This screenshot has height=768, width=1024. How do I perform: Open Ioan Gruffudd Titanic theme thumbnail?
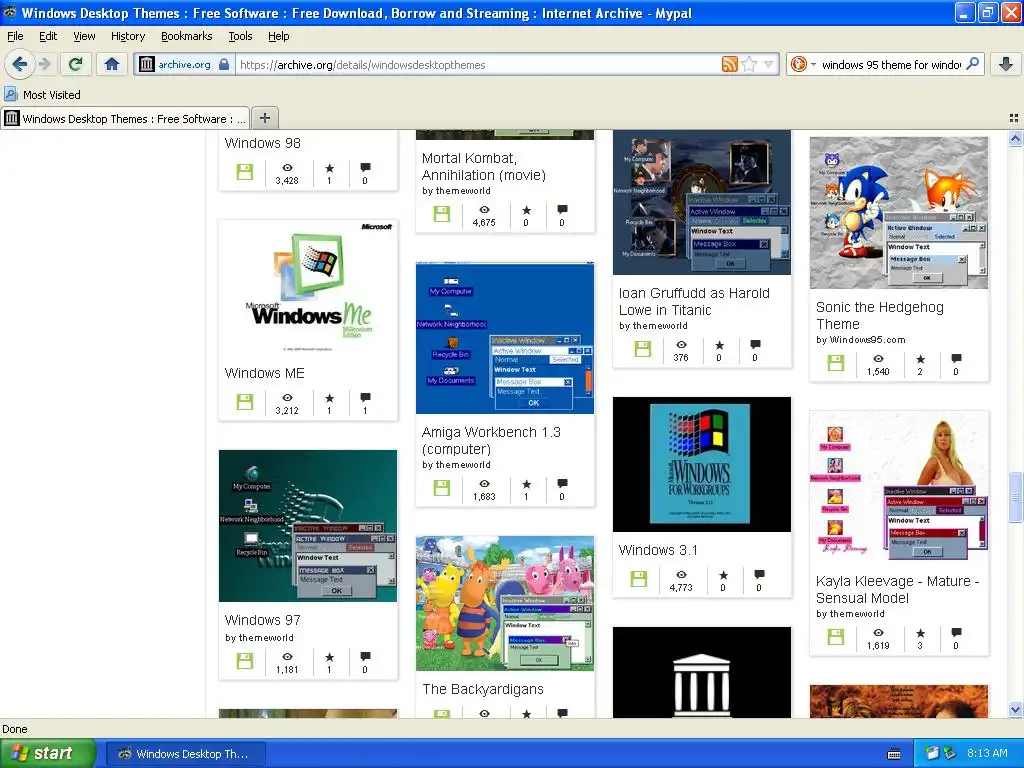point(702,202)
